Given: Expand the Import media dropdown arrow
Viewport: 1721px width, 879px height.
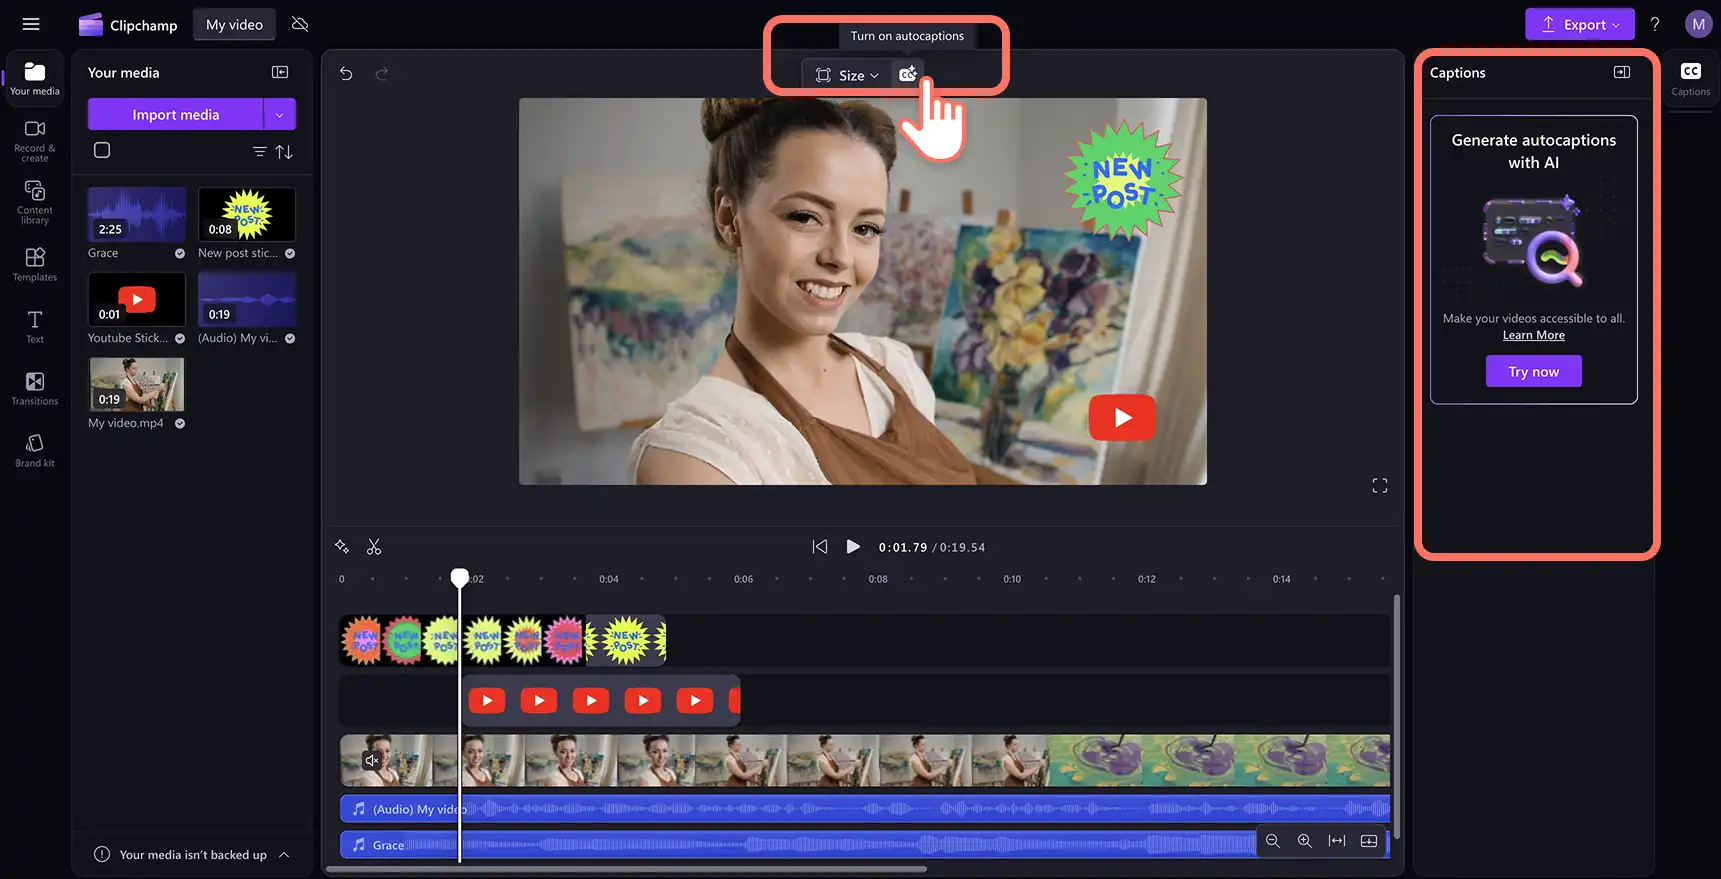Looking at the screenshot, I should coord(280,114).
